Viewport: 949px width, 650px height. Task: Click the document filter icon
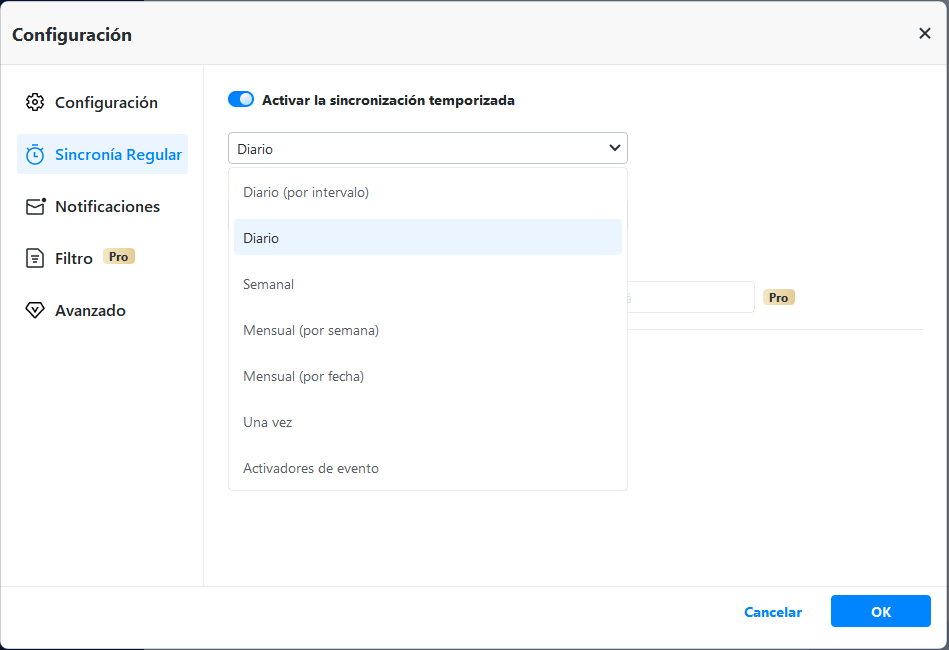click(x=35, y=258)
